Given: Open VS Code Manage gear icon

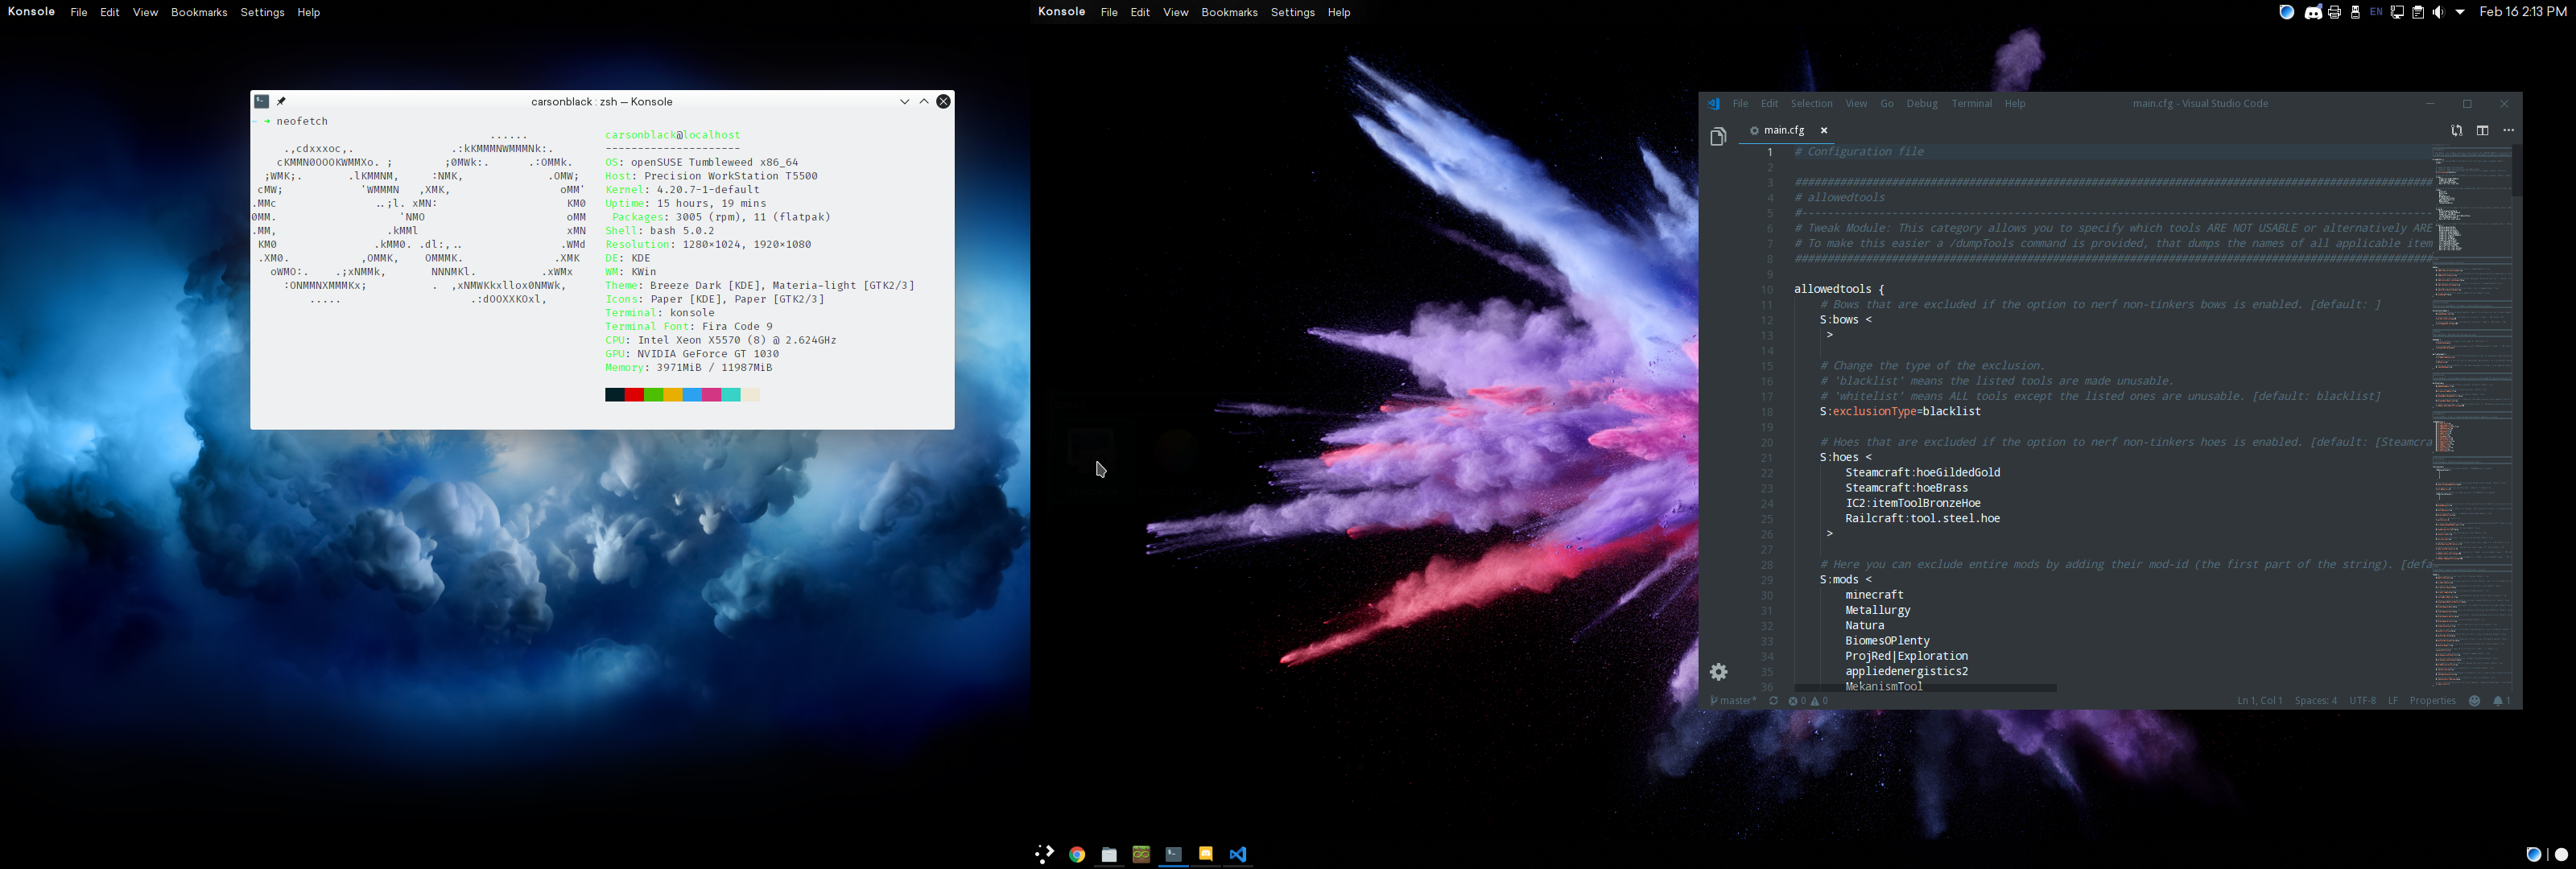Looking at the screenshot, I should [x=1718, y=672].
